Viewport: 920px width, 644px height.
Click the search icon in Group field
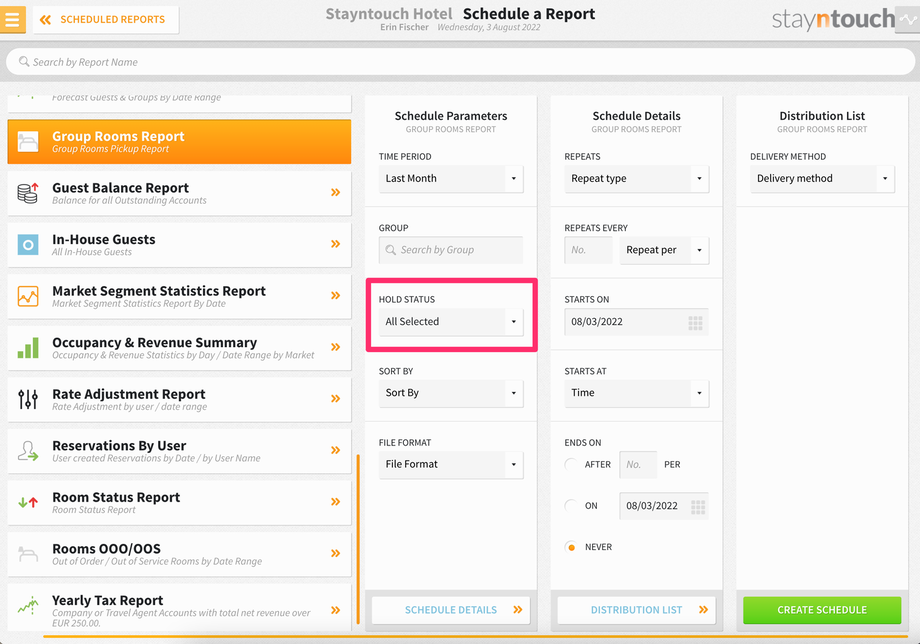point(390,250)
